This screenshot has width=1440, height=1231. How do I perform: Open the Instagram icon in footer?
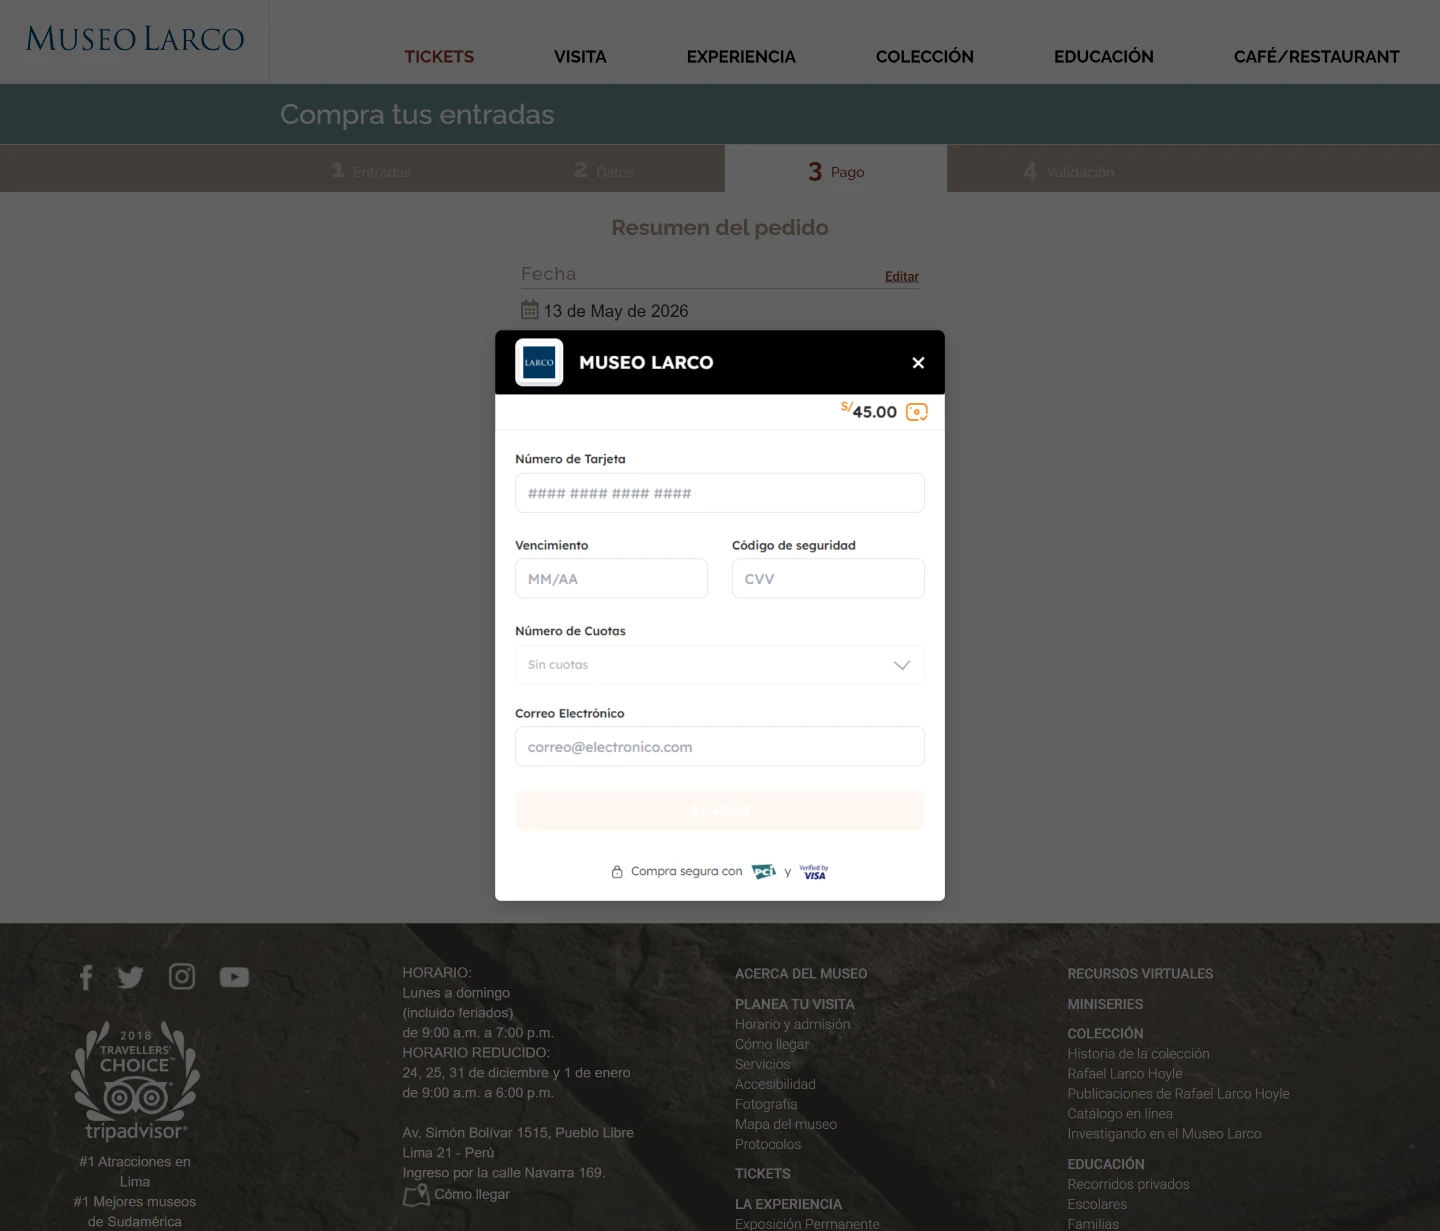[182, 976]
